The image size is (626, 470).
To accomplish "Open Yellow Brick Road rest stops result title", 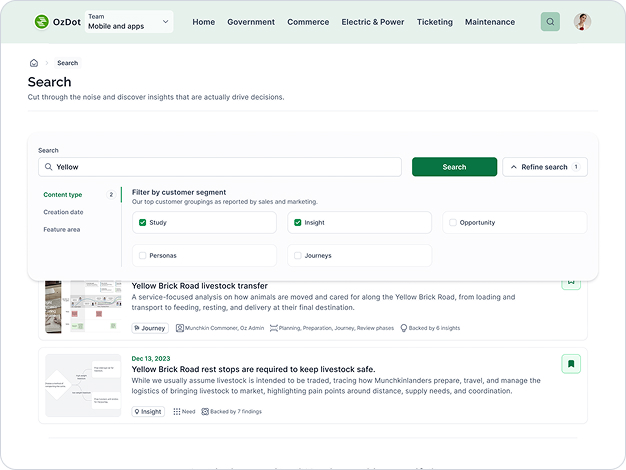I will (x=254, y=369).
